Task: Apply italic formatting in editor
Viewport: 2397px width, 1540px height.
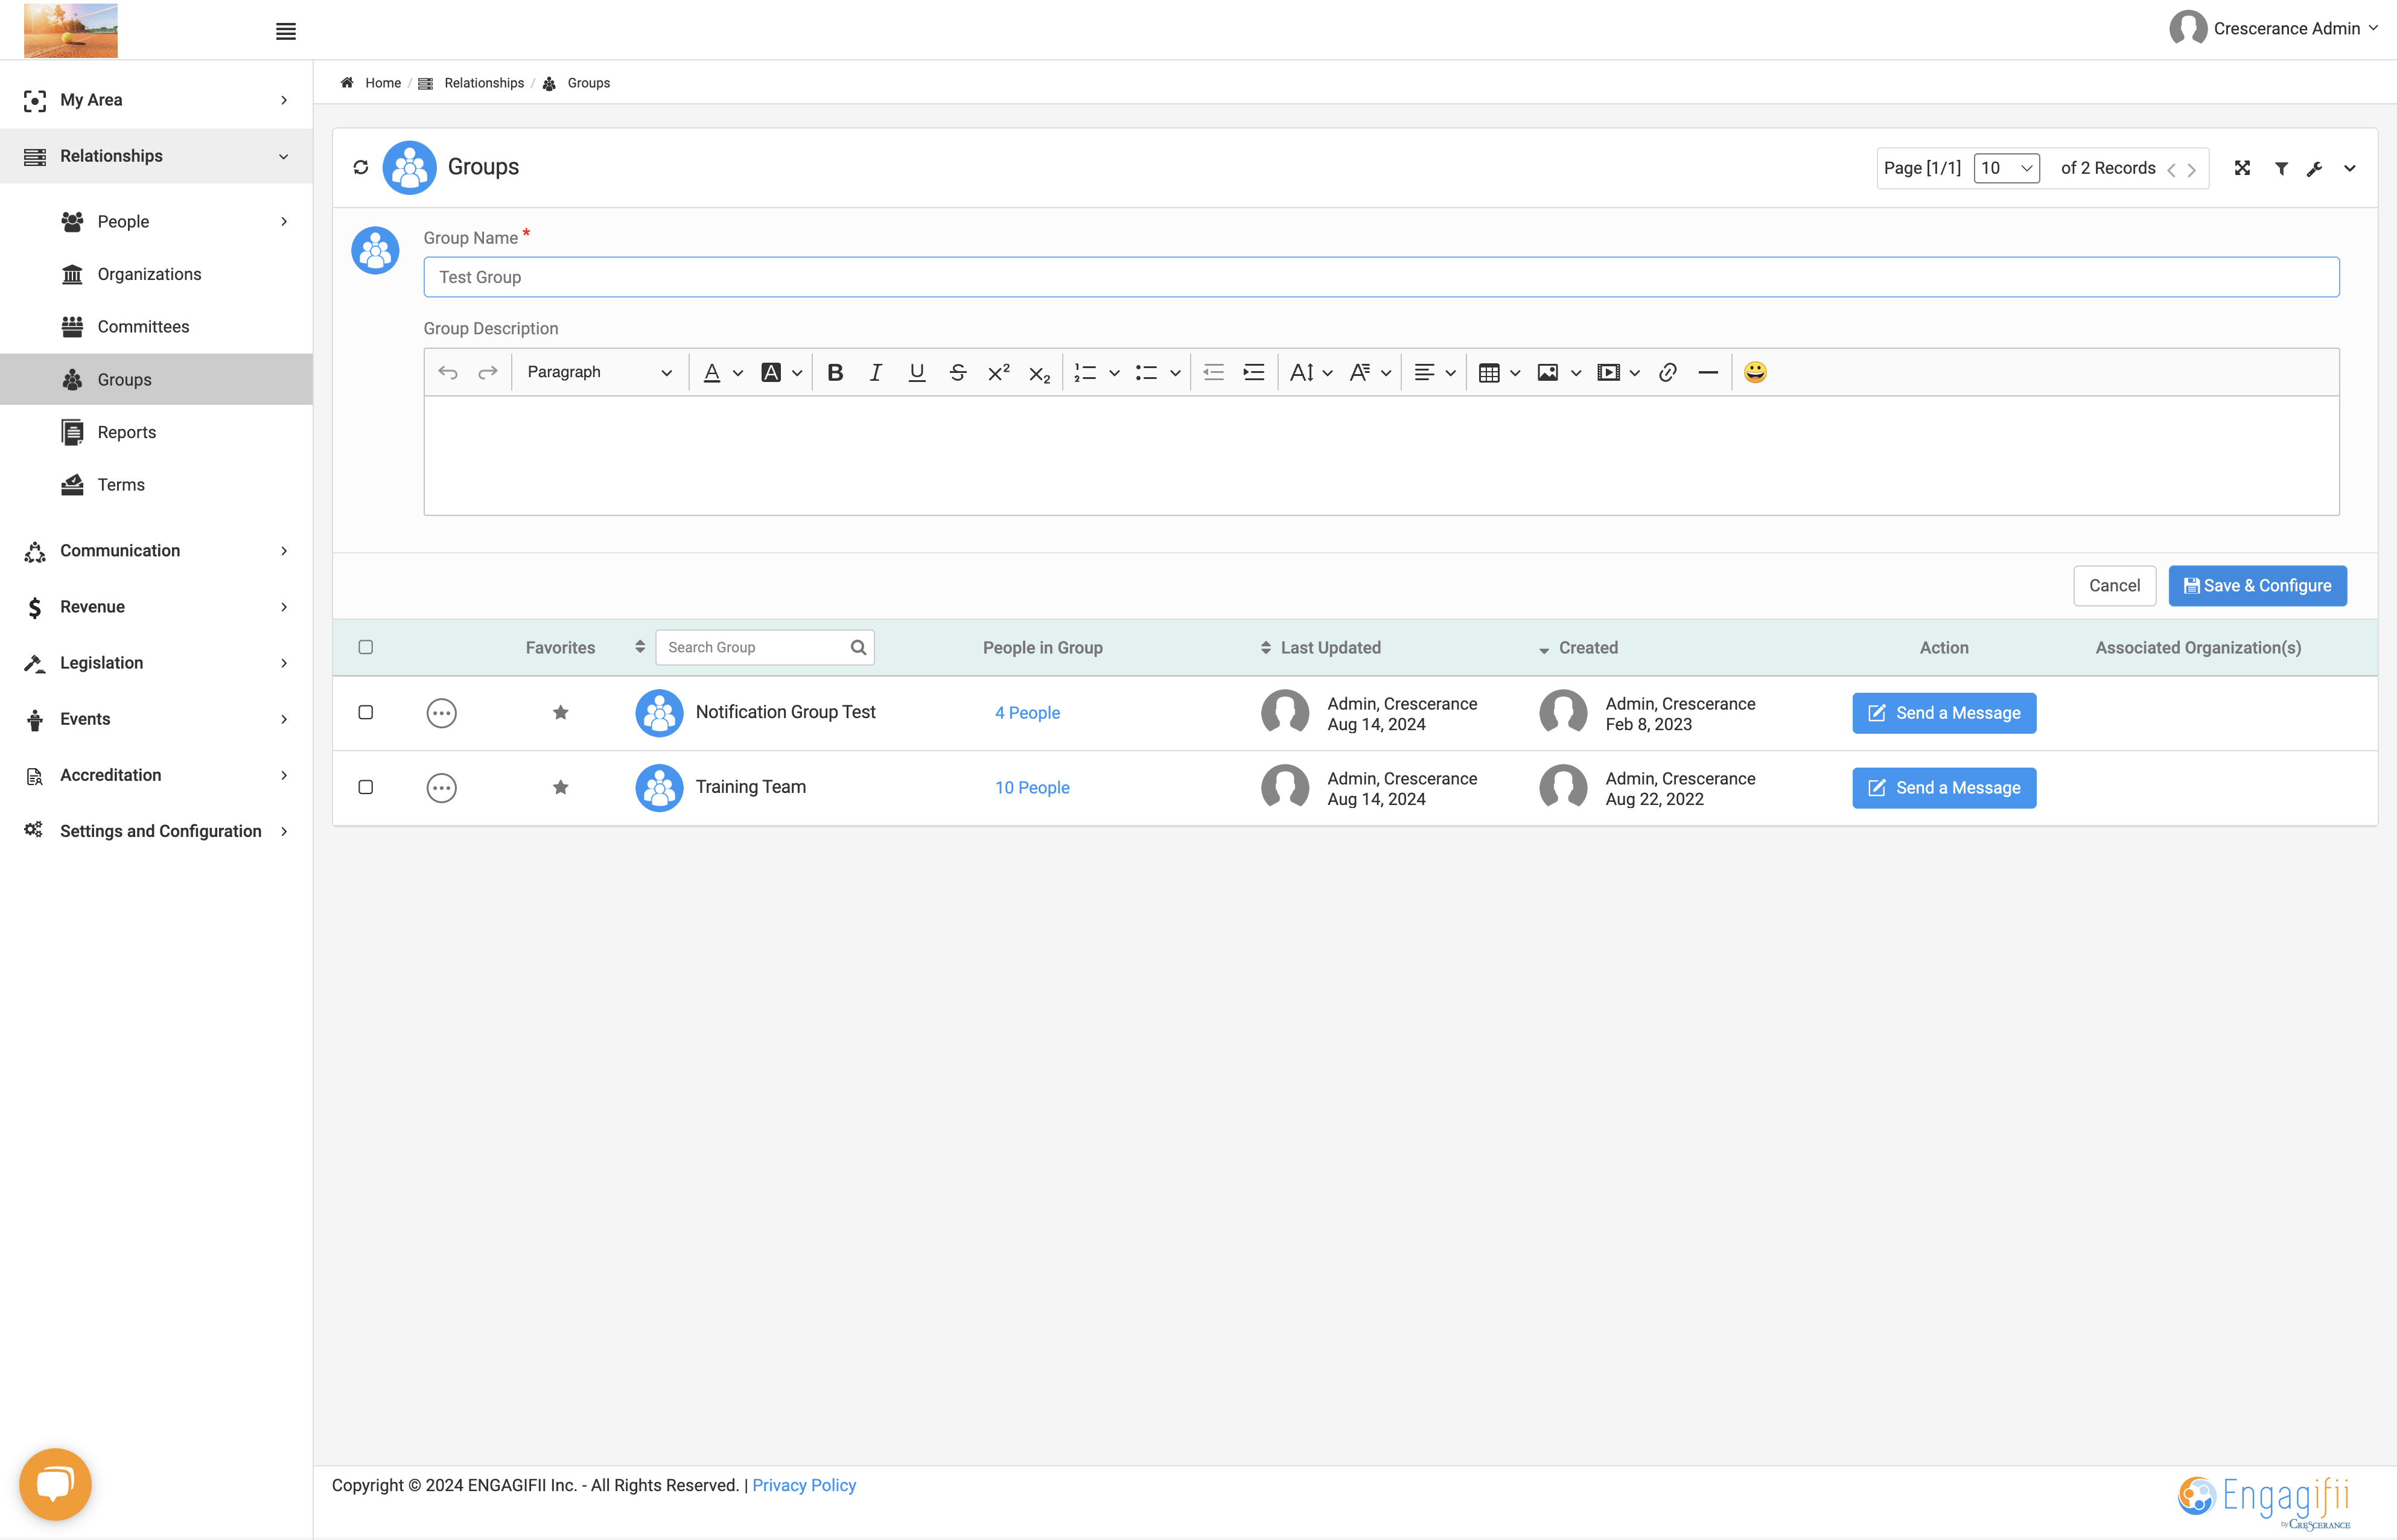Action: coord(875,372)
